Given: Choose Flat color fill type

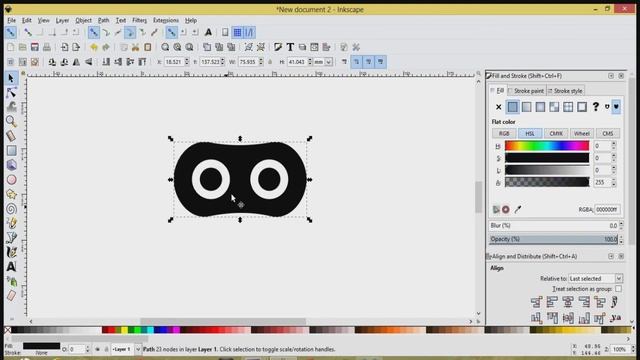Looking at the screenshot, I should pyautogui.click(x=512, y=107).
